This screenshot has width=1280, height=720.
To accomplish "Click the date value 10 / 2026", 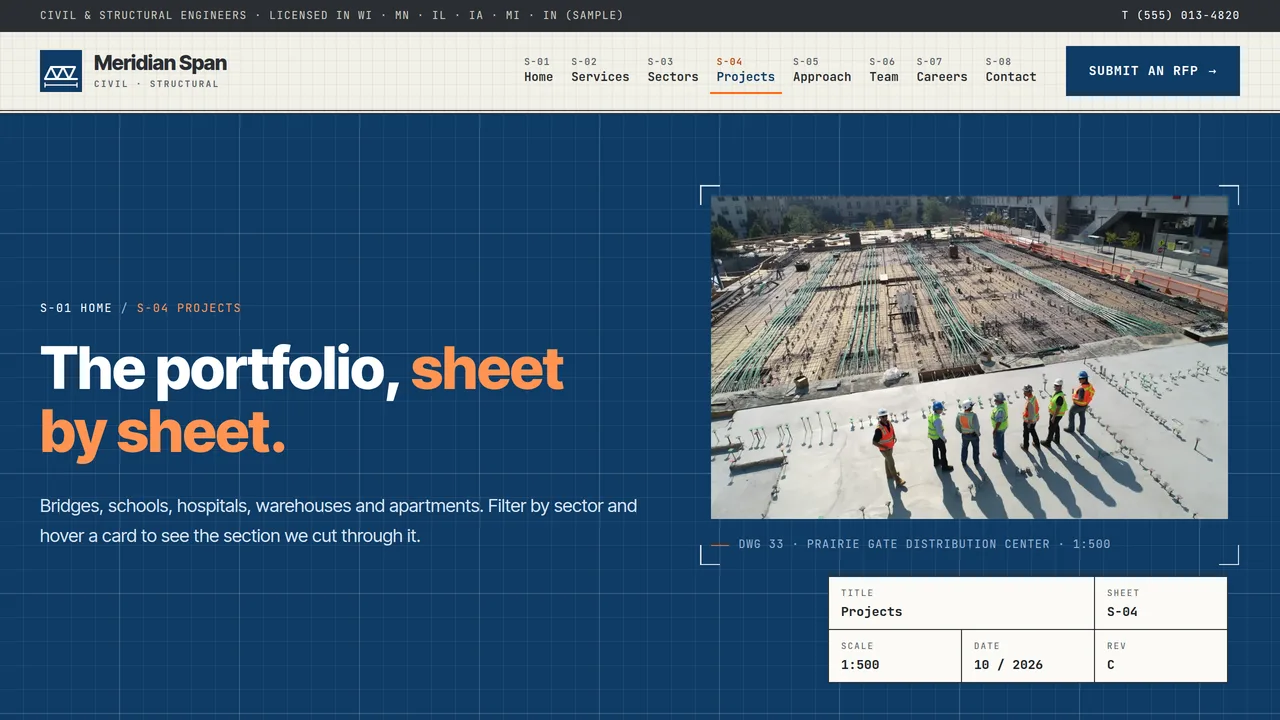I will [1008, 665].
